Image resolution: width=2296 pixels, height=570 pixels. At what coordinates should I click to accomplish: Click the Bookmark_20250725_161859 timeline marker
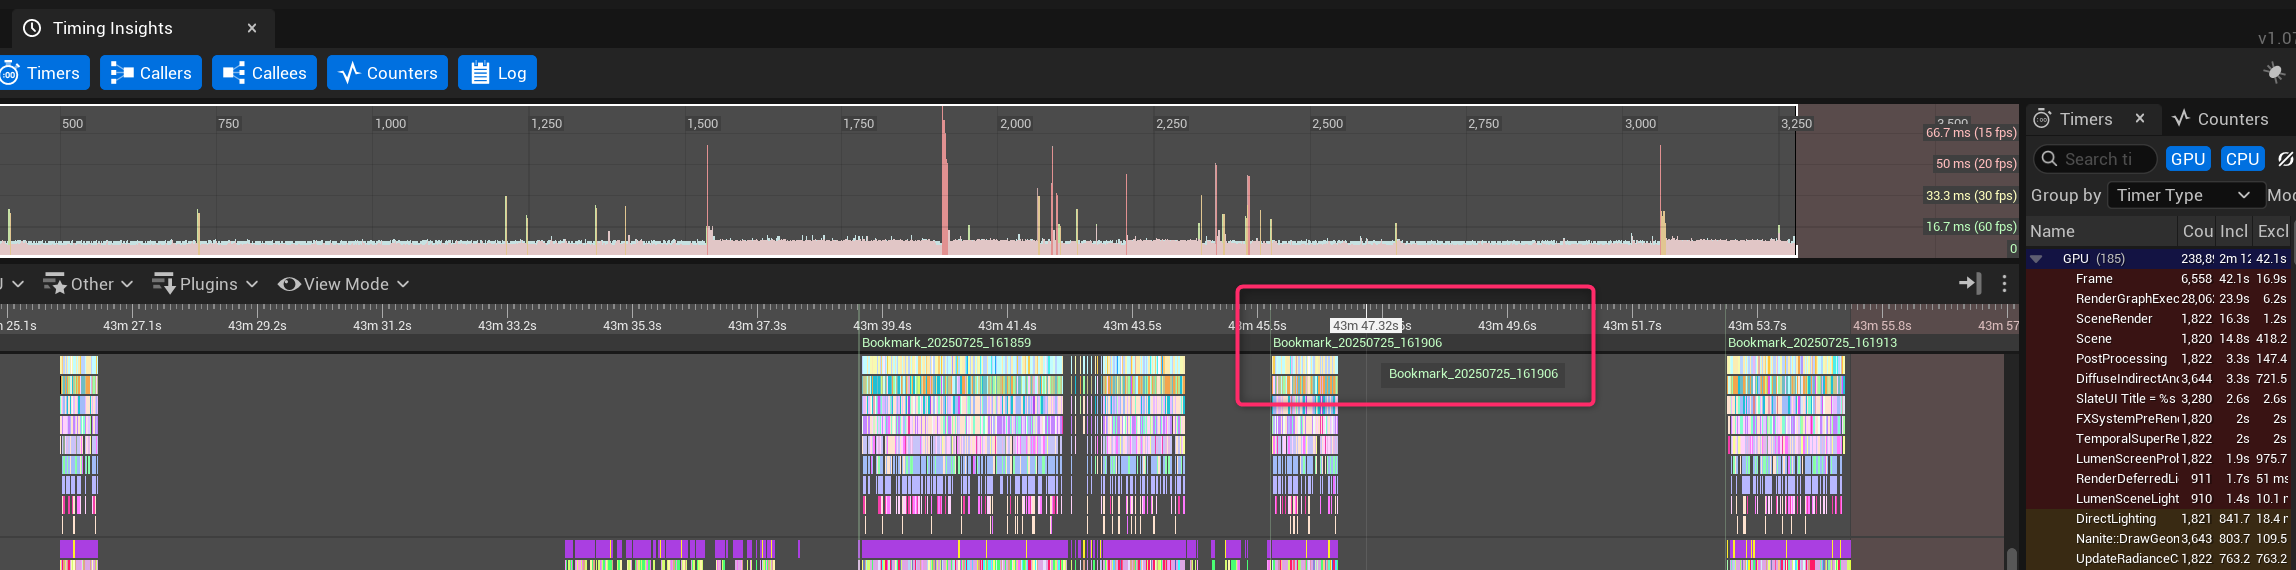946,343
